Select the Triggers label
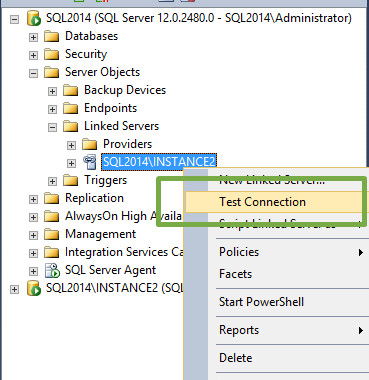The width and height of the screenshot is (369, 380). (x=105, y=180)
